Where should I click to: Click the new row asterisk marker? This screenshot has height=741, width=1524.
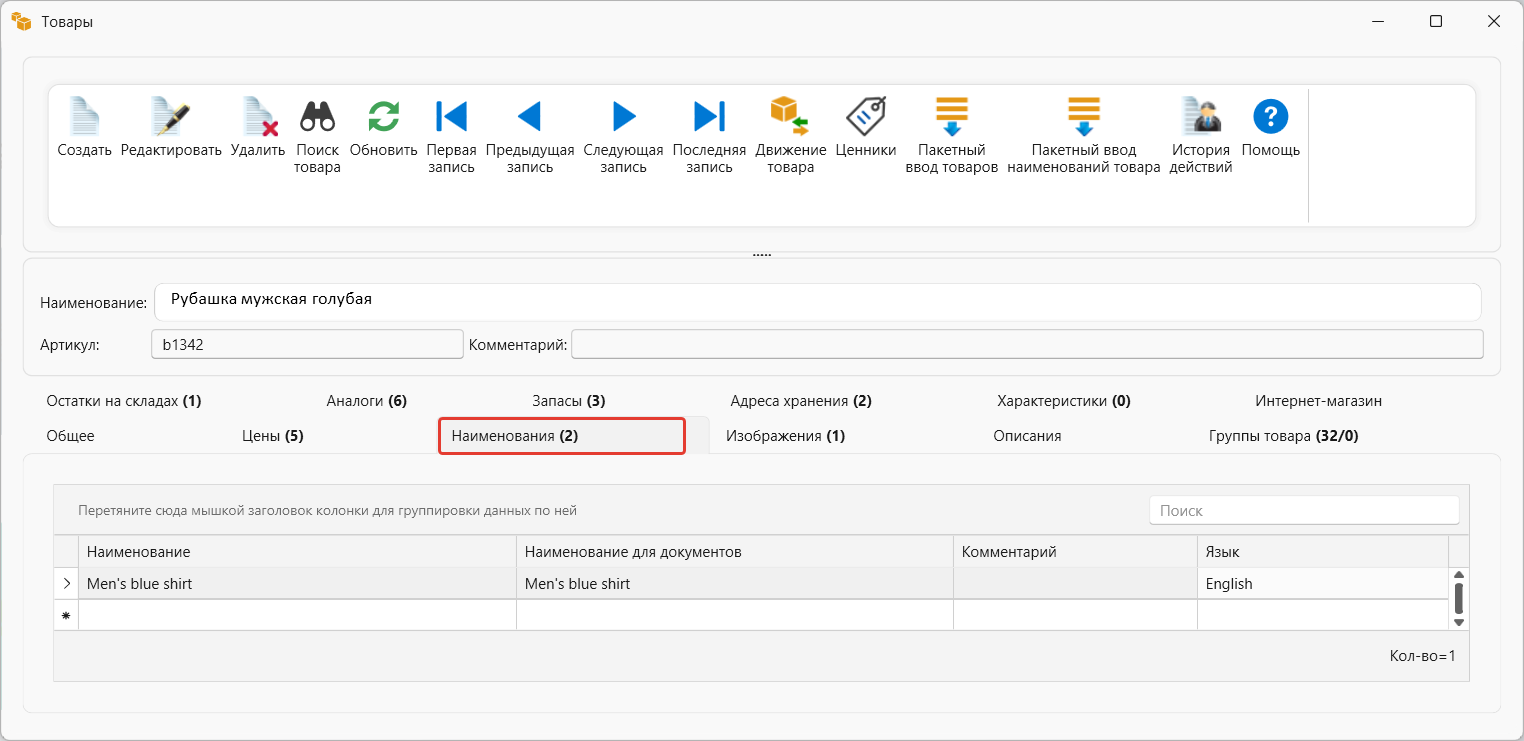(66, 615)
